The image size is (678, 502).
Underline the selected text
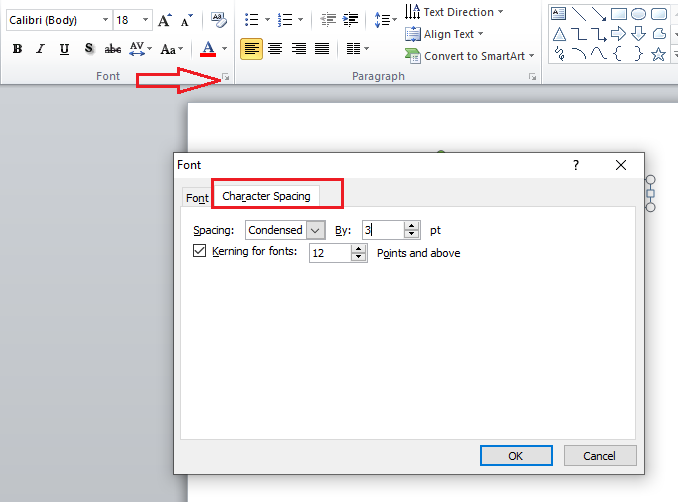[65, 49]
